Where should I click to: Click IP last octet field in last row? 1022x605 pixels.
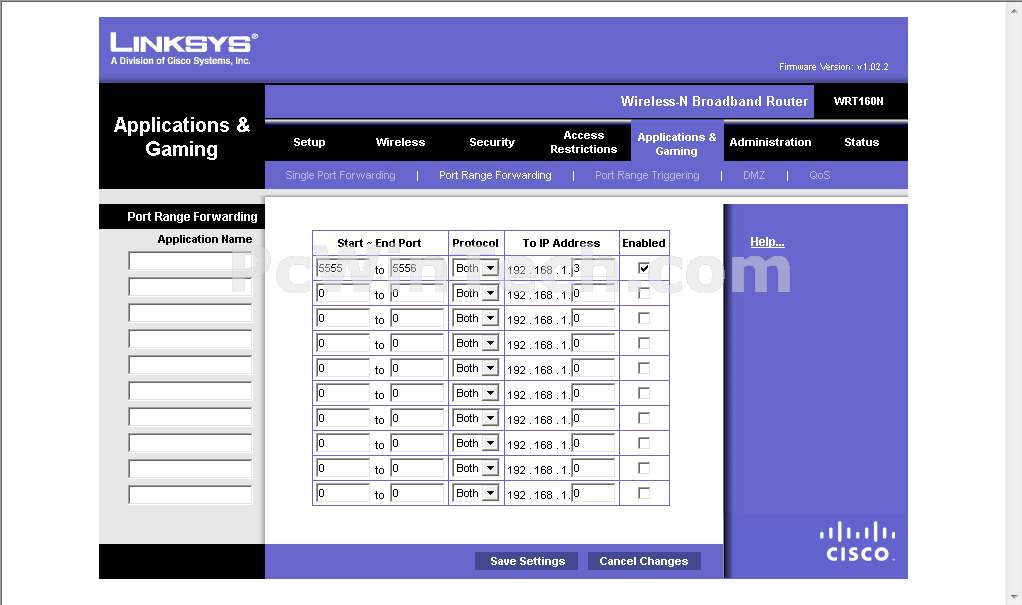[593, 494]
